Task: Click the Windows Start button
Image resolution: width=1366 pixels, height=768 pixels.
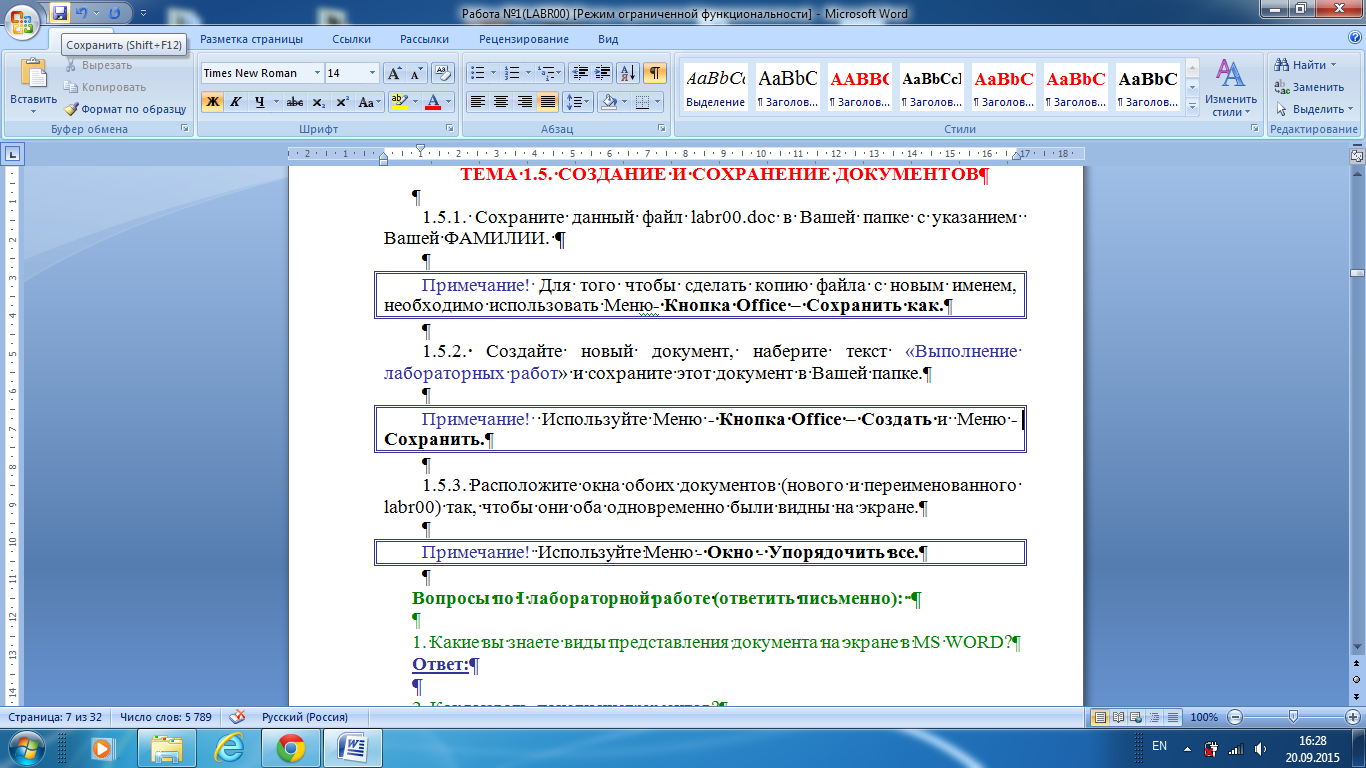Action: coord(26,747)
